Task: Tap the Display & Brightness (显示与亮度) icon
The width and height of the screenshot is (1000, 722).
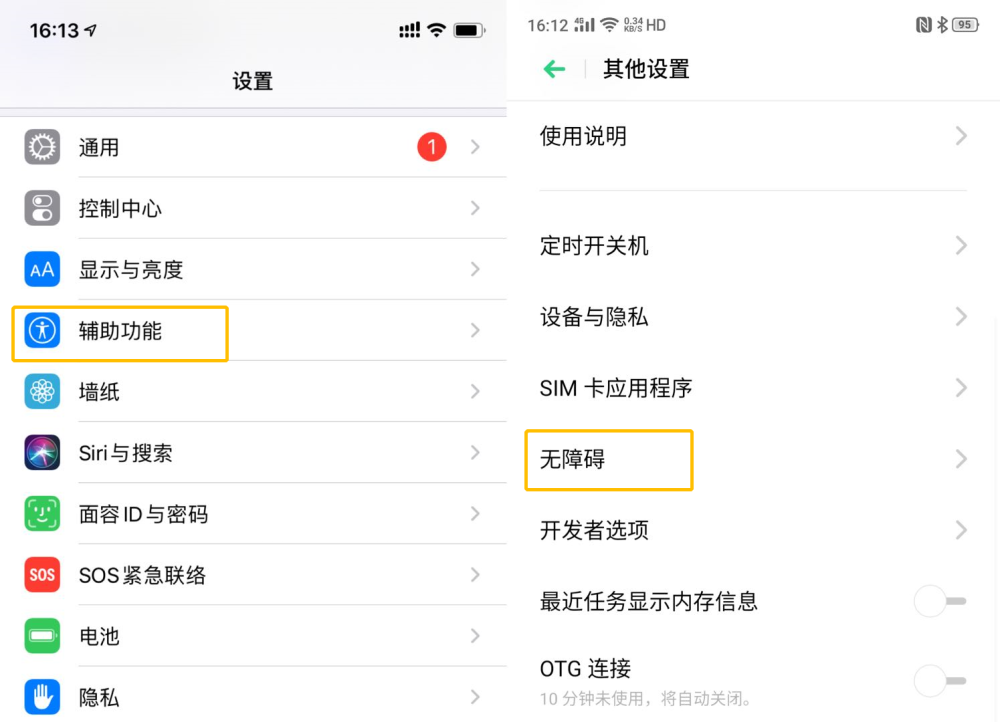Action: point(42,270)
